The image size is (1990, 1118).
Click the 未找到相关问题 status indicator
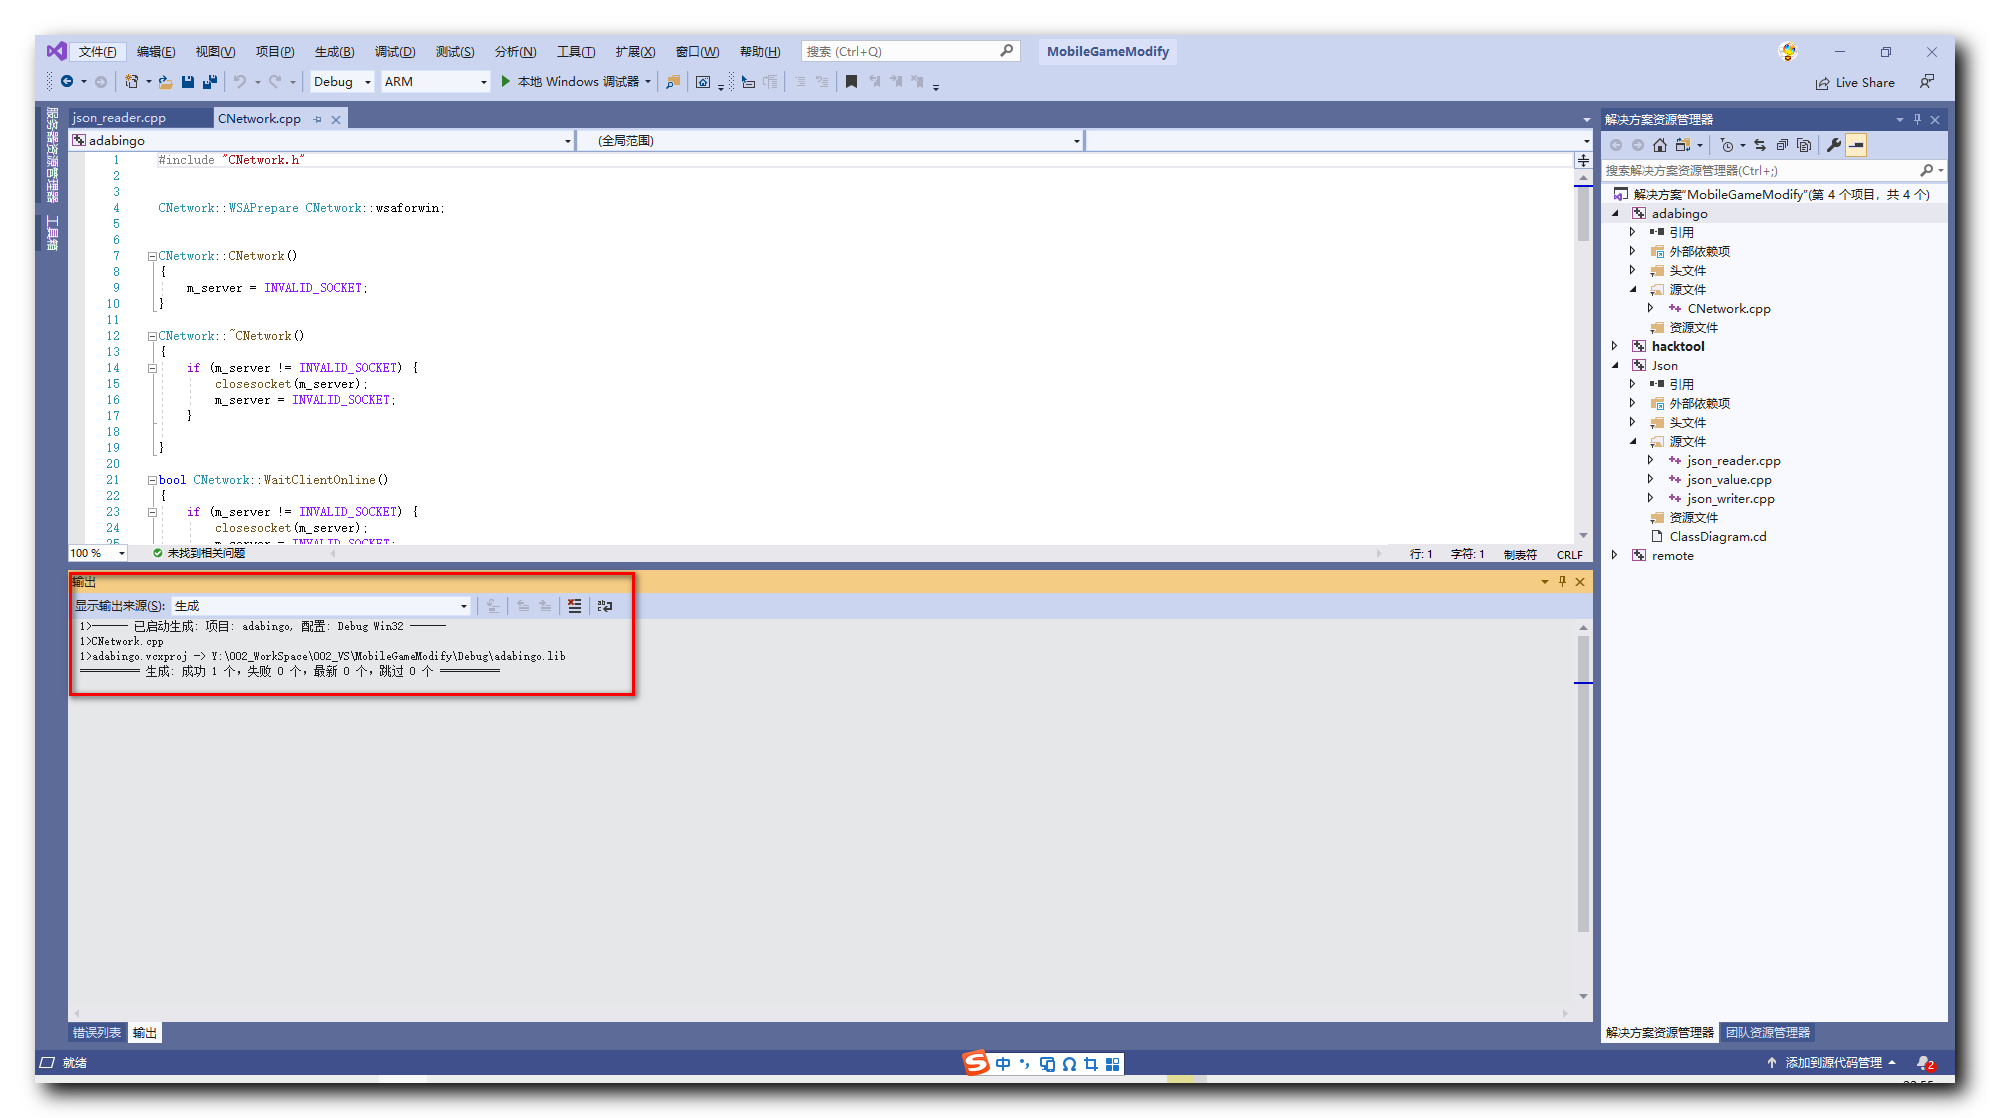pos(199,553)
